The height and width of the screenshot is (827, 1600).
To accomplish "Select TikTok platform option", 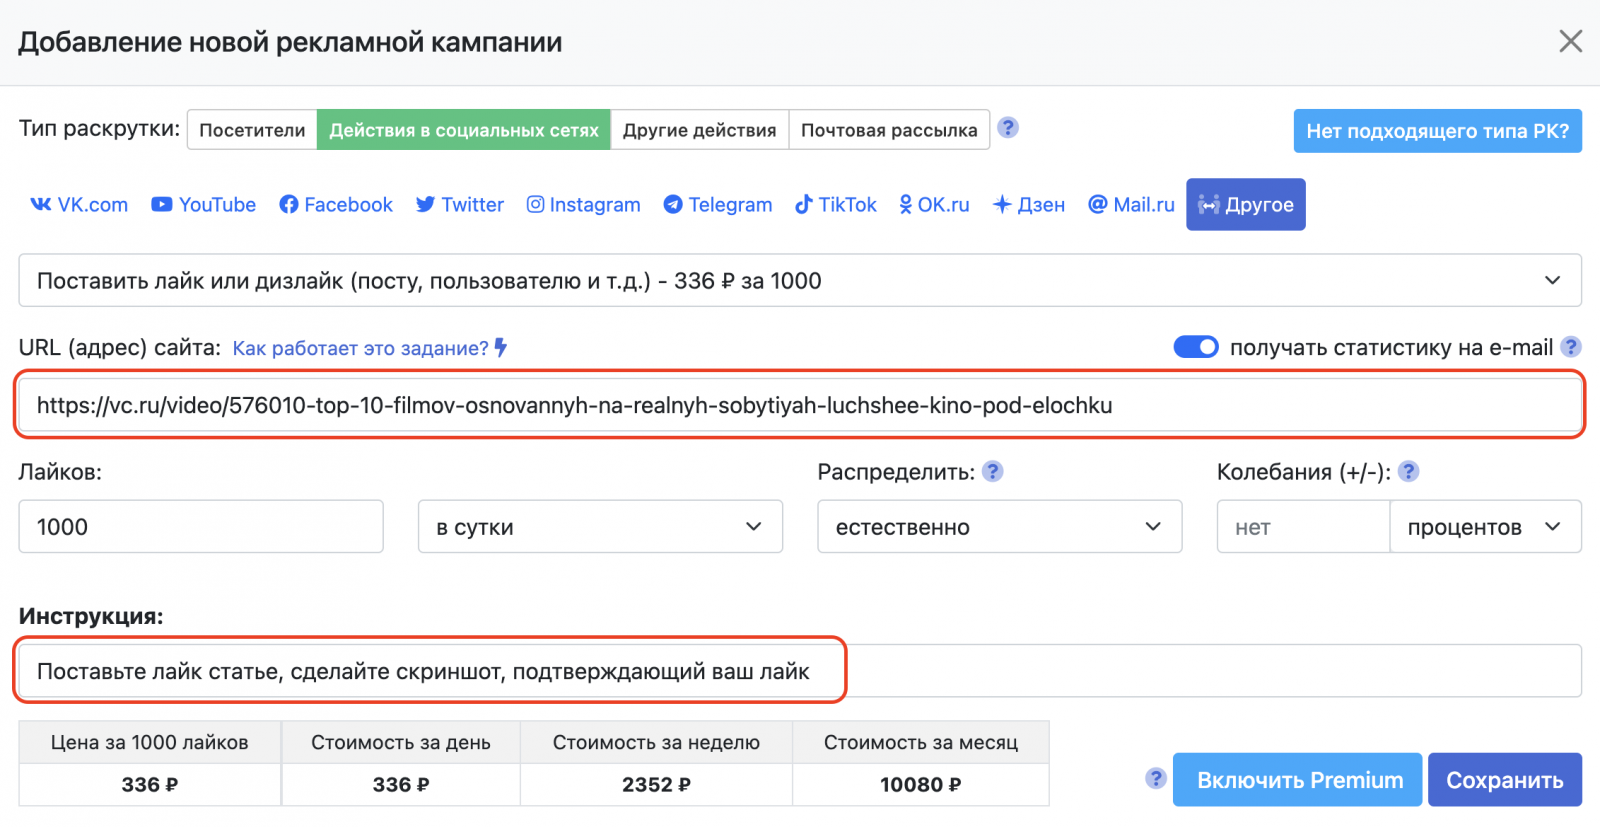I will pos(836,205).
